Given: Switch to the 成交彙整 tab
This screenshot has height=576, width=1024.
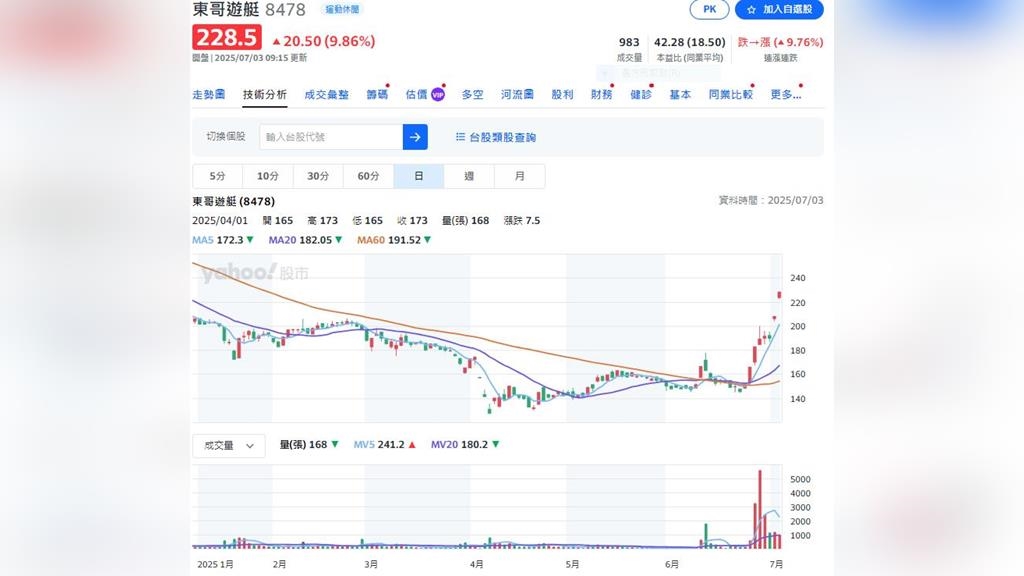Looking at the screenshot, I should pyautogui.click(x=326, y=95).
